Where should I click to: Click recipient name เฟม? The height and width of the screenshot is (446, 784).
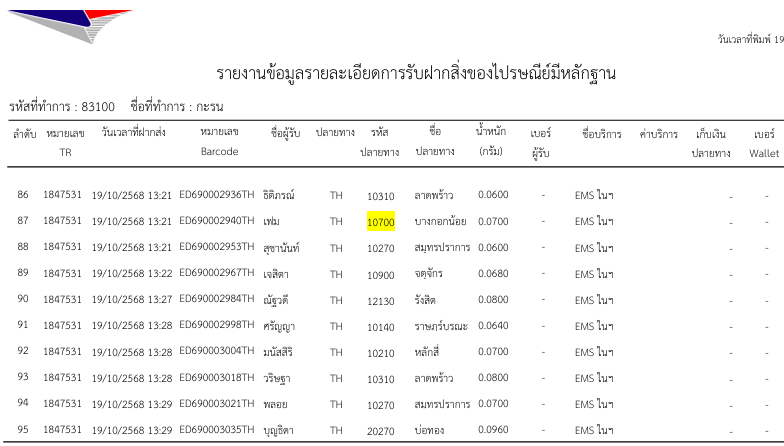[x=272, y=221]
